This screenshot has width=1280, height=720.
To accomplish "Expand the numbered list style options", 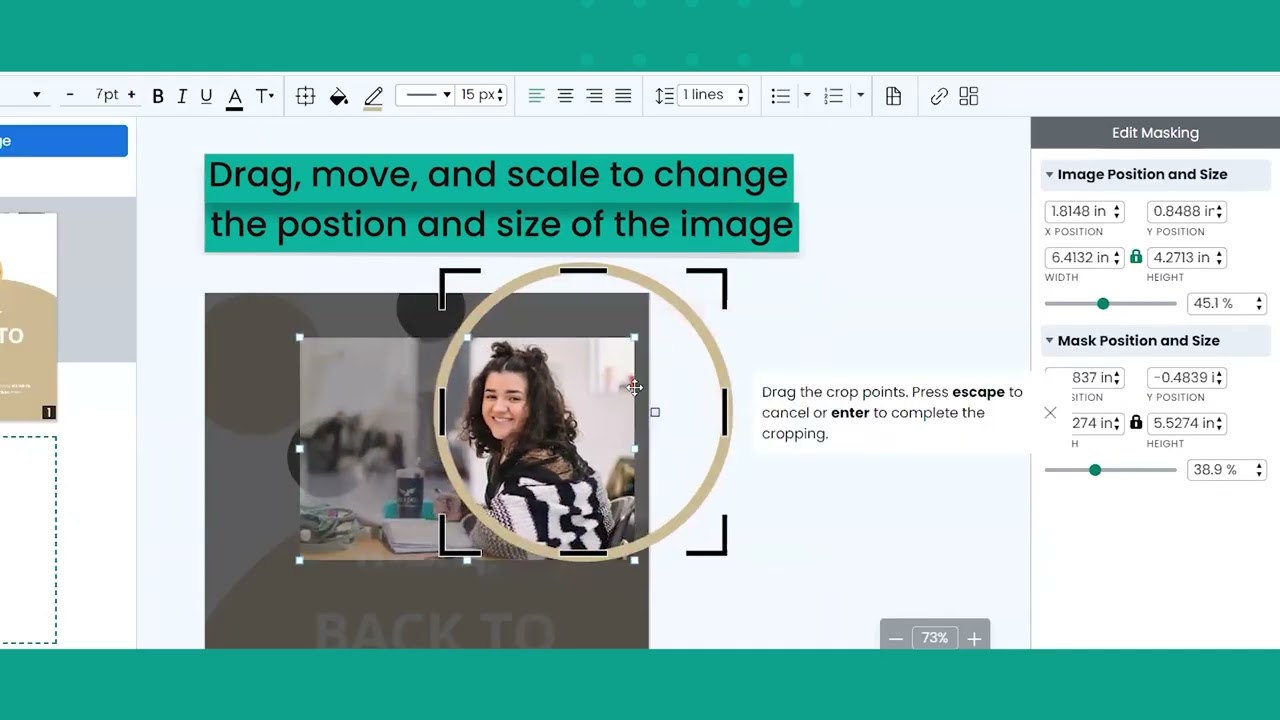I will pos(860,96).
